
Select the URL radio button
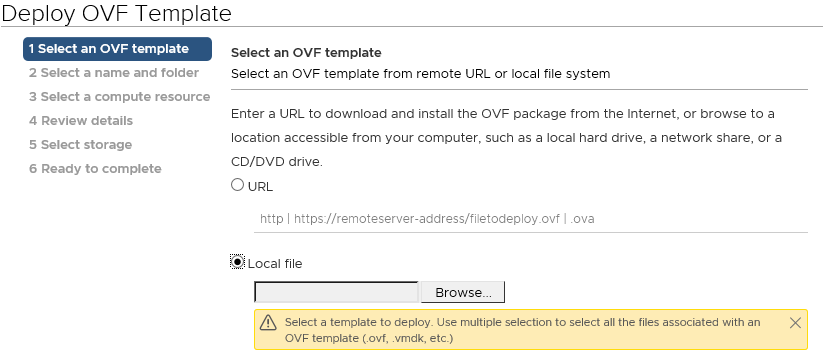[238, 185]
